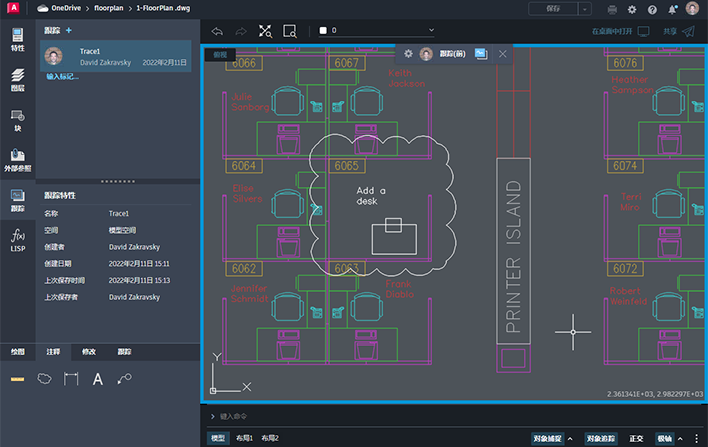Select the dimension tool

pos(71,379)
